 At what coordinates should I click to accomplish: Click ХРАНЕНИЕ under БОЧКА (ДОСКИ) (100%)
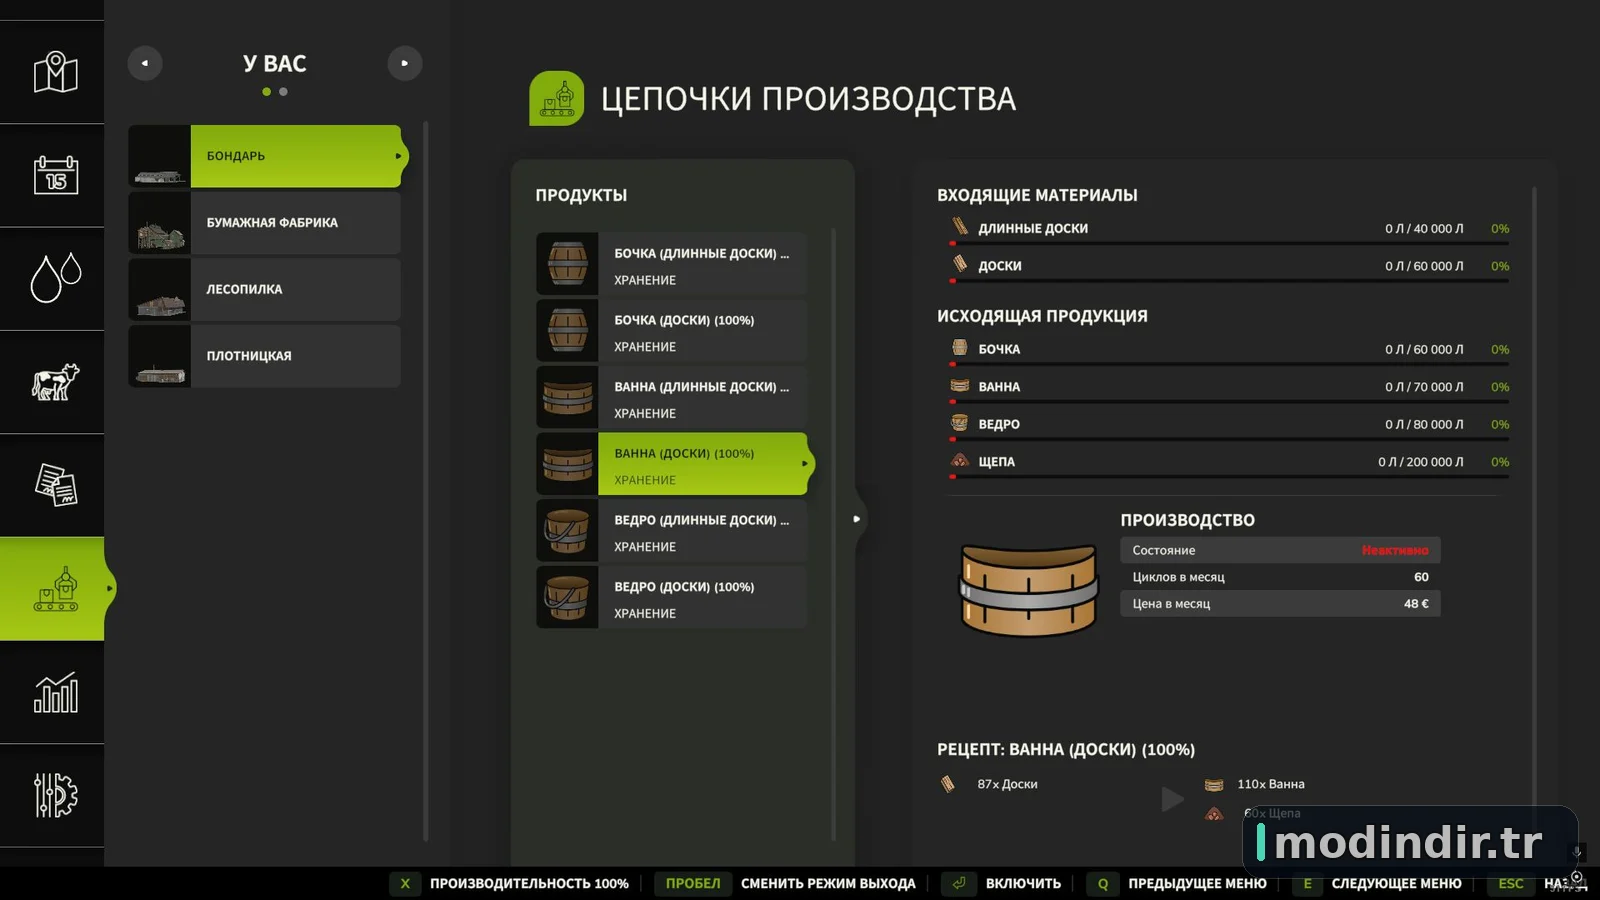645,347
